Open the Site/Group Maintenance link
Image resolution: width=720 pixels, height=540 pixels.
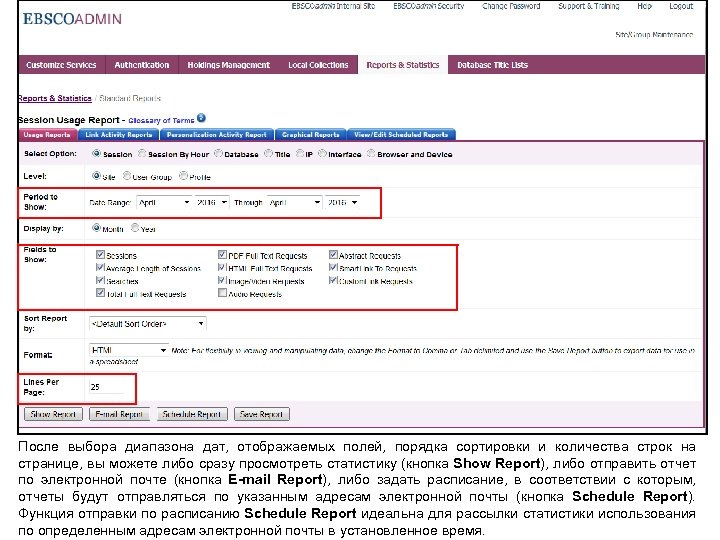coord(654,34)
